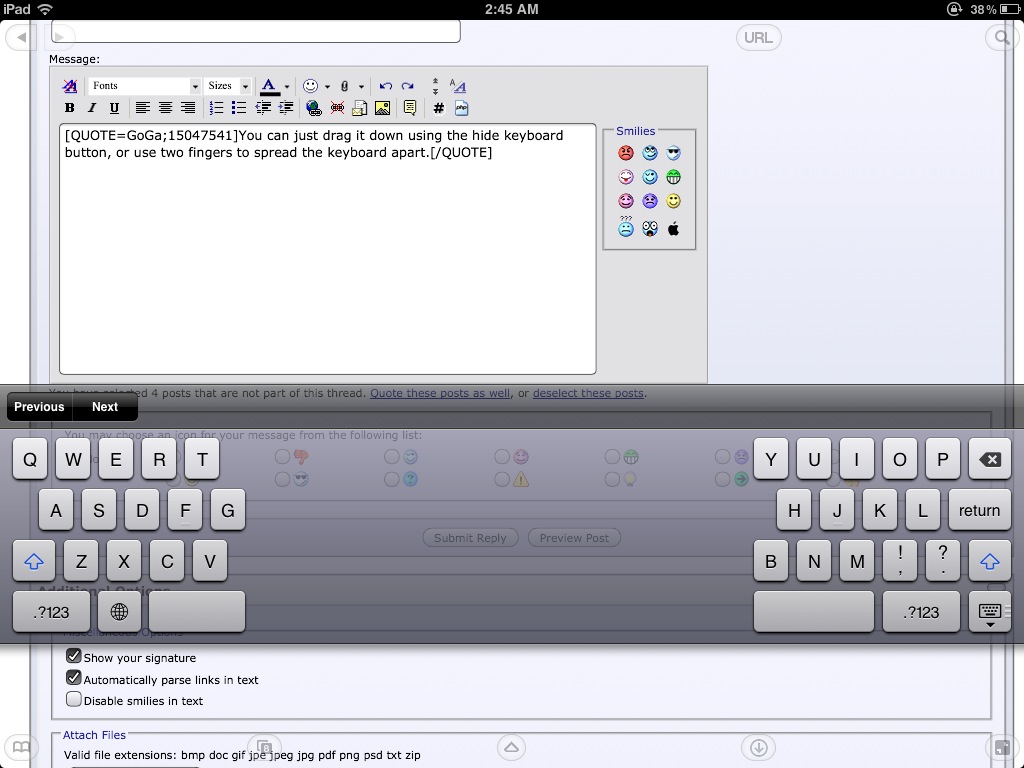Tap the globe language key

coord(119,612)
